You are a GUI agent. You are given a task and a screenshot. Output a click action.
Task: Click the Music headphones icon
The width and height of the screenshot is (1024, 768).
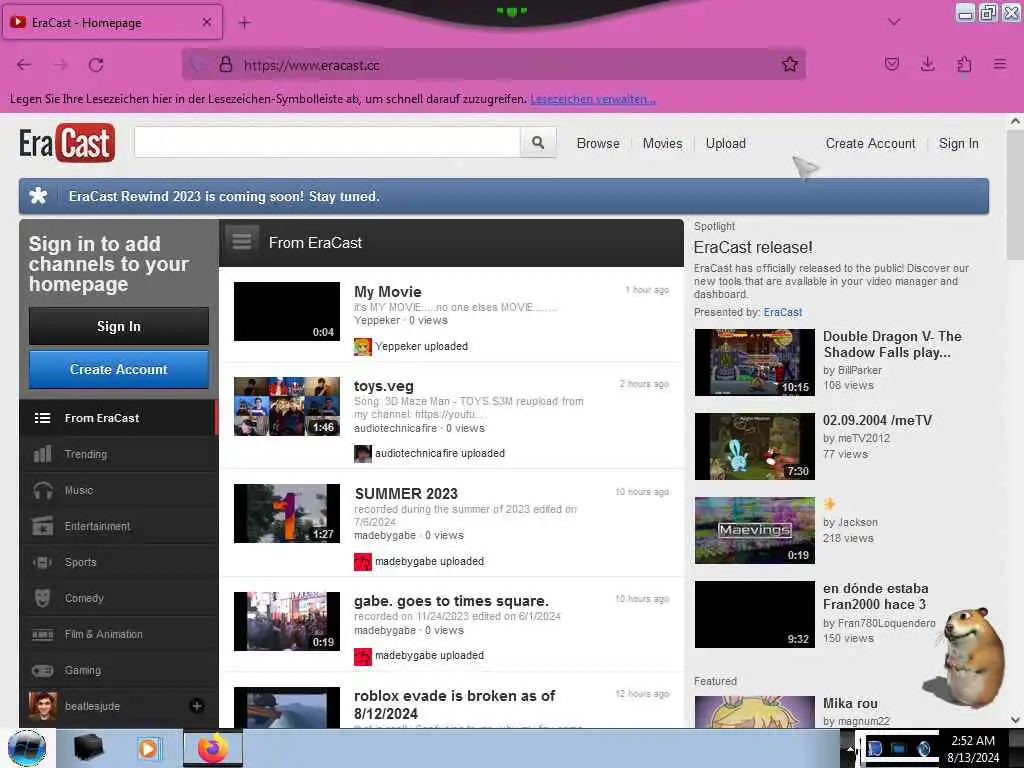pyautogui.click(x=42, y=490)
